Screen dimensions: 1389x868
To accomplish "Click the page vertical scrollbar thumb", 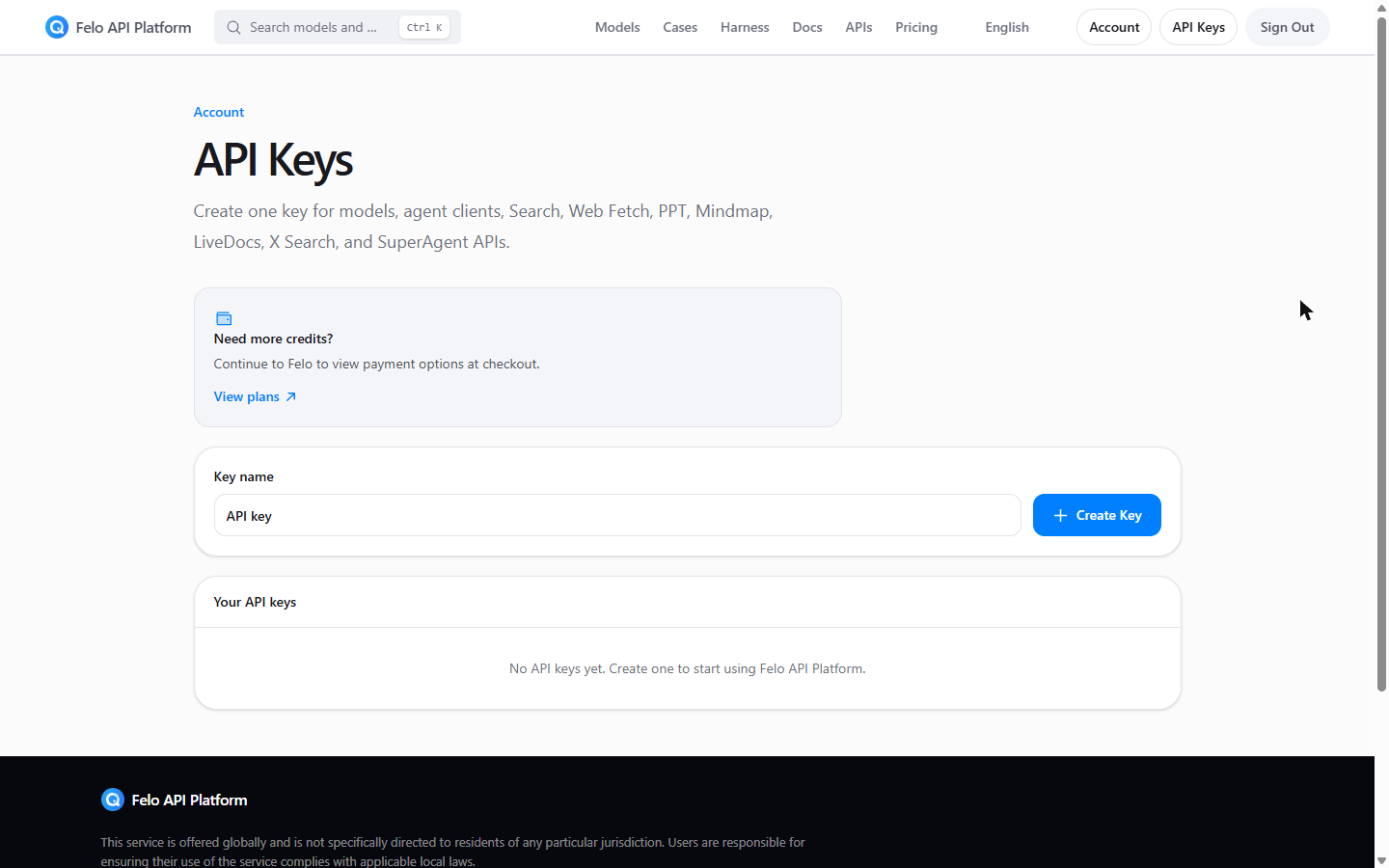I will (1382, 353).
